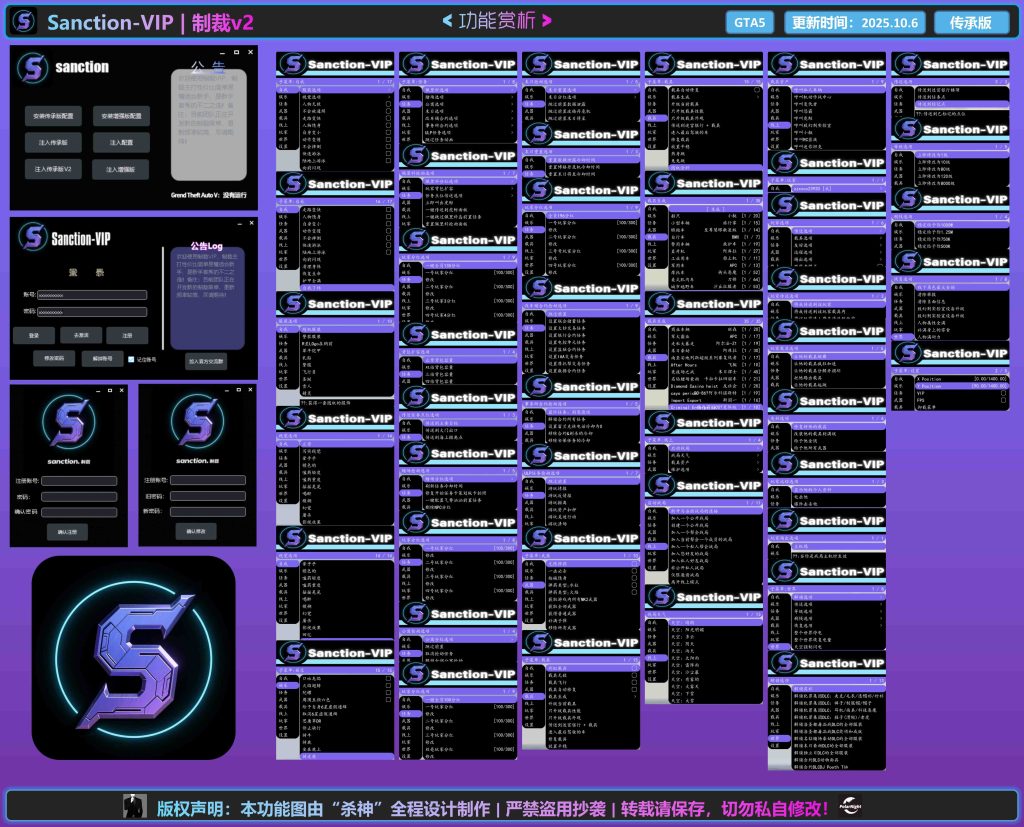Viewport: 1024px width, 827px height.
Task: Click the avatar icon in the copyright footer
Action: pos(132,805)
